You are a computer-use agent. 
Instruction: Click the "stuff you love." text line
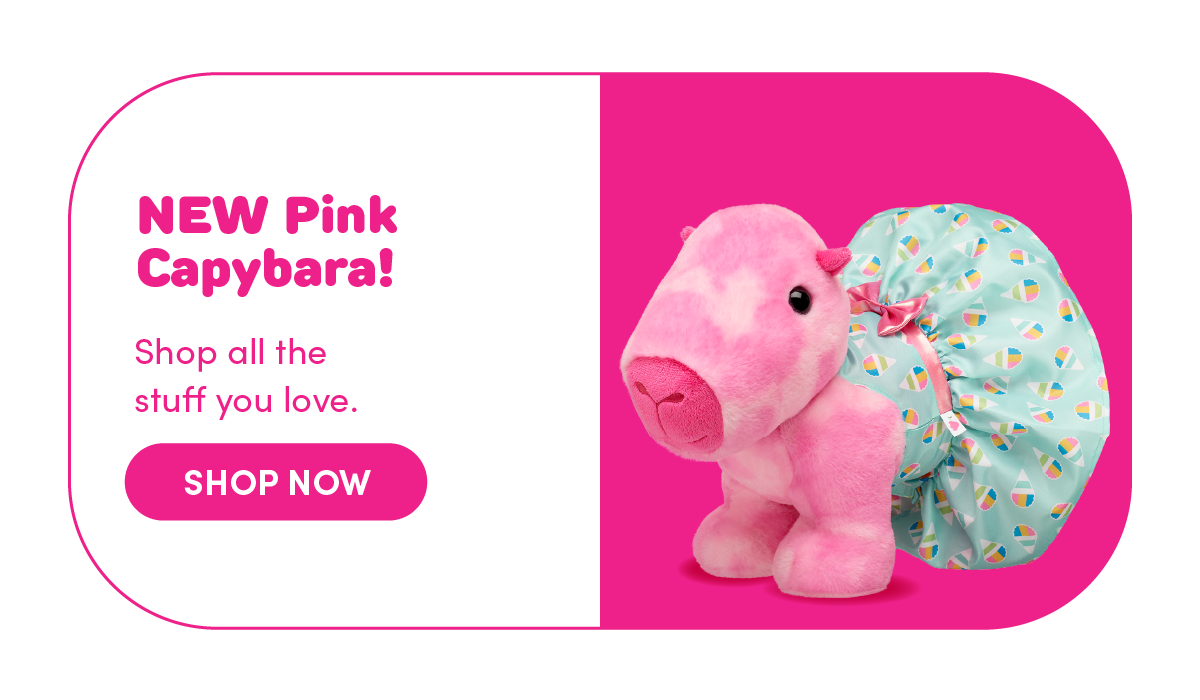(246, 403)
